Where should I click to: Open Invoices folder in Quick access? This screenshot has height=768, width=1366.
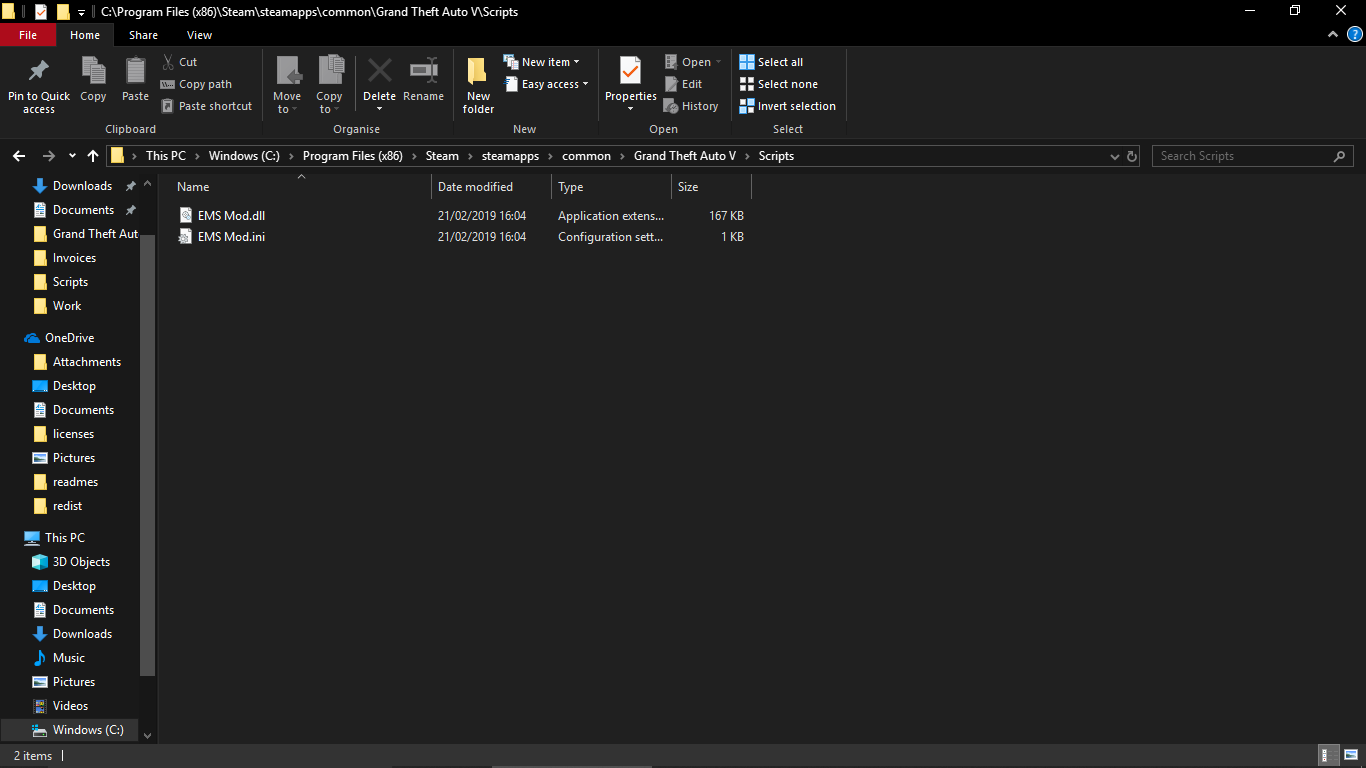pyautogui.click(x=74, y=258)
